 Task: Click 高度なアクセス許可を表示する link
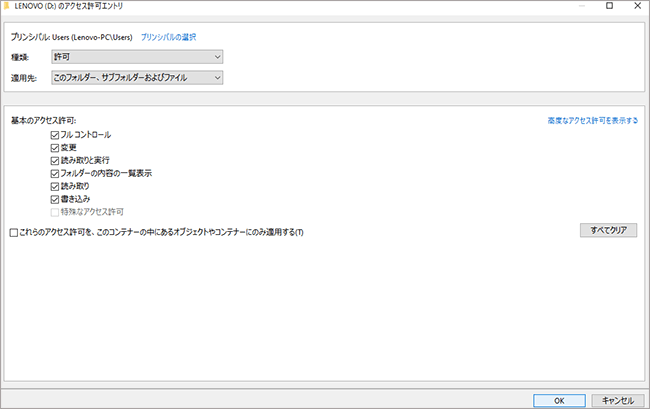(593, 121)
